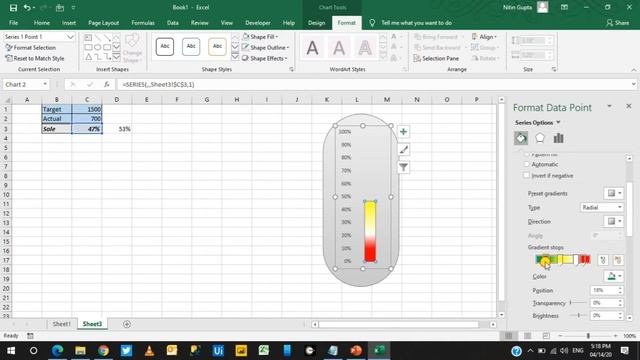Click the Chart Filters funnel button
The image size is (640, 360).
403,167
